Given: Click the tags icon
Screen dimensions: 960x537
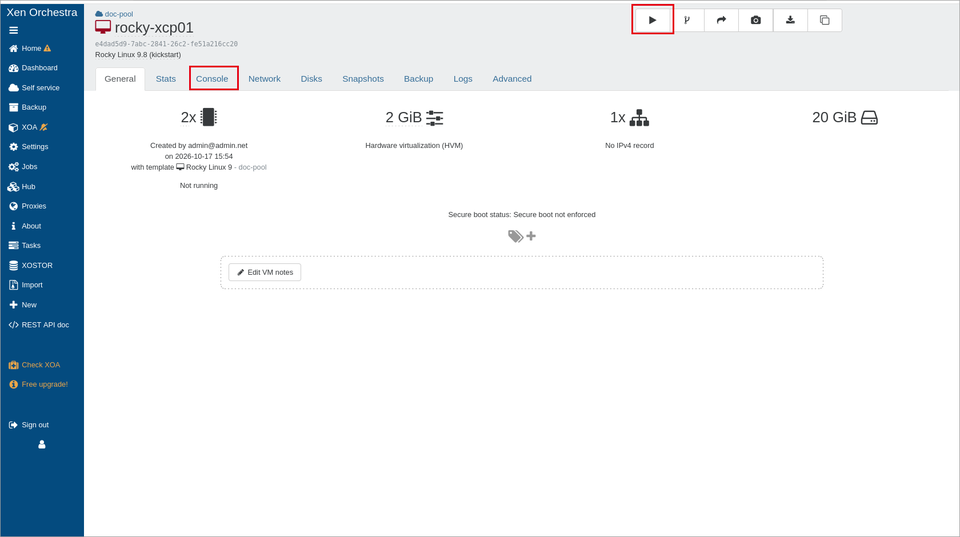Looking at the screenshot, I should coord(516,236).
